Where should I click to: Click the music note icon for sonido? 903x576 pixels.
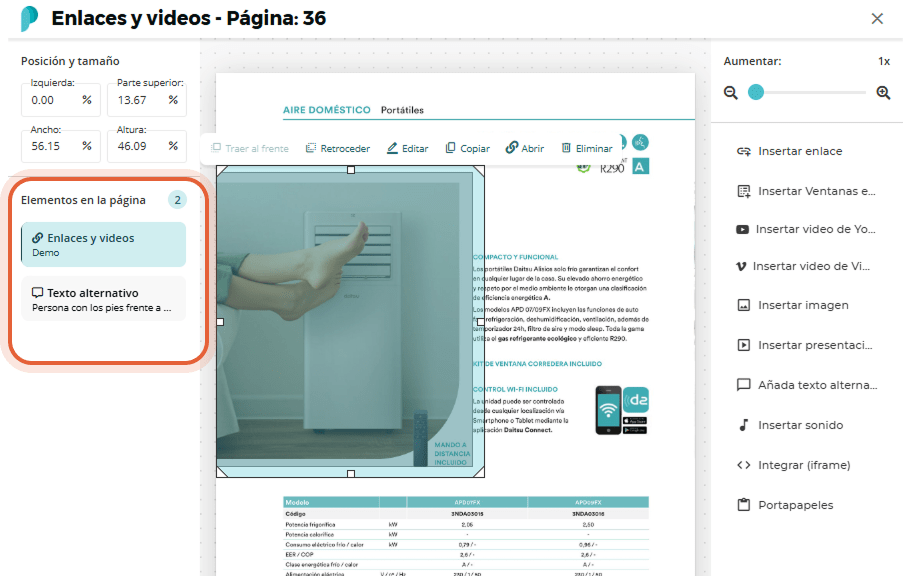[743, 425]
